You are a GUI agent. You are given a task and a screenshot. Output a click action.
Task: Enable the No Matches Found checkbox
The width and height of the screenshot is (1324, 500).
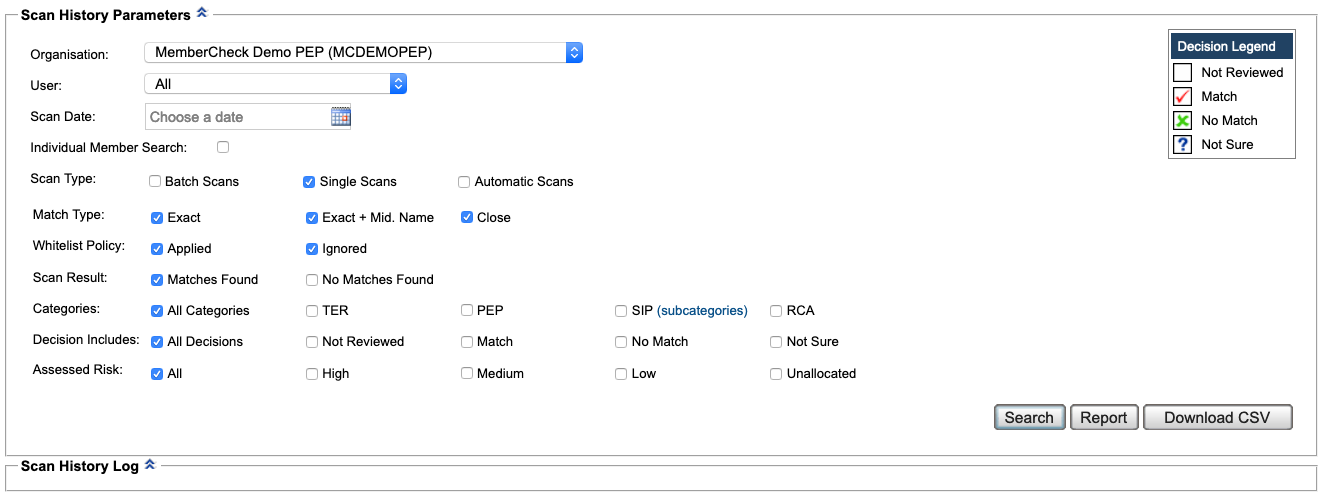[x=312, y=280]
